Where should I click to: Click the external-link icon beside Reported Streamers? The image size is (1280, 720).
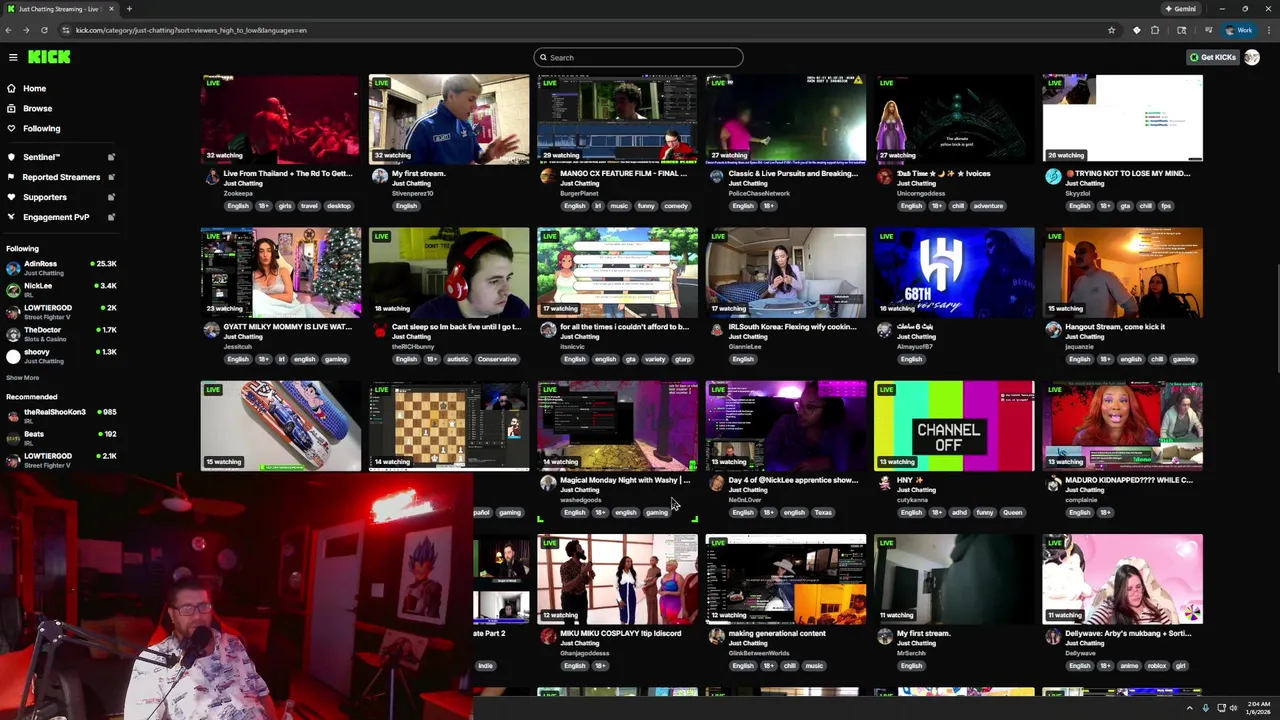point(111,177)
